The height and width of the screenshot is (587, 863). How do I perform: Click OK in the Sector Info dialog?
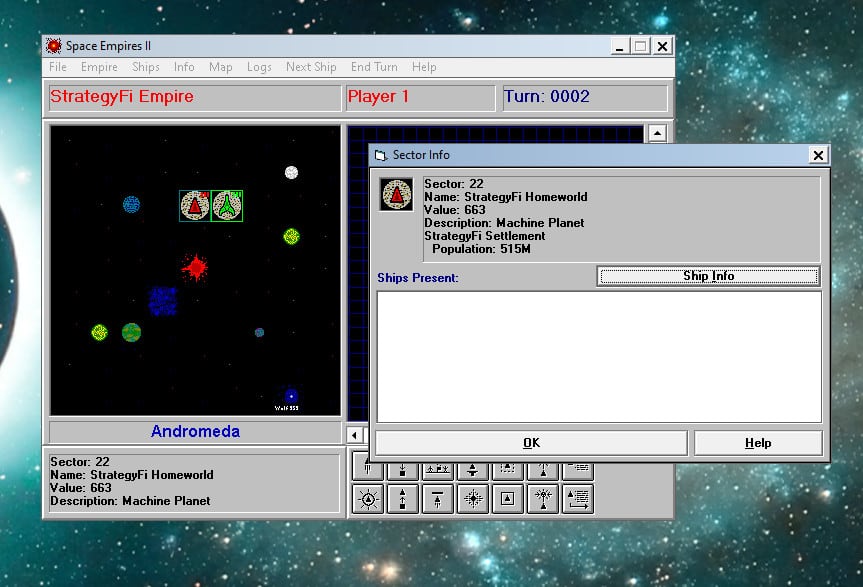(x=530, y=443)
